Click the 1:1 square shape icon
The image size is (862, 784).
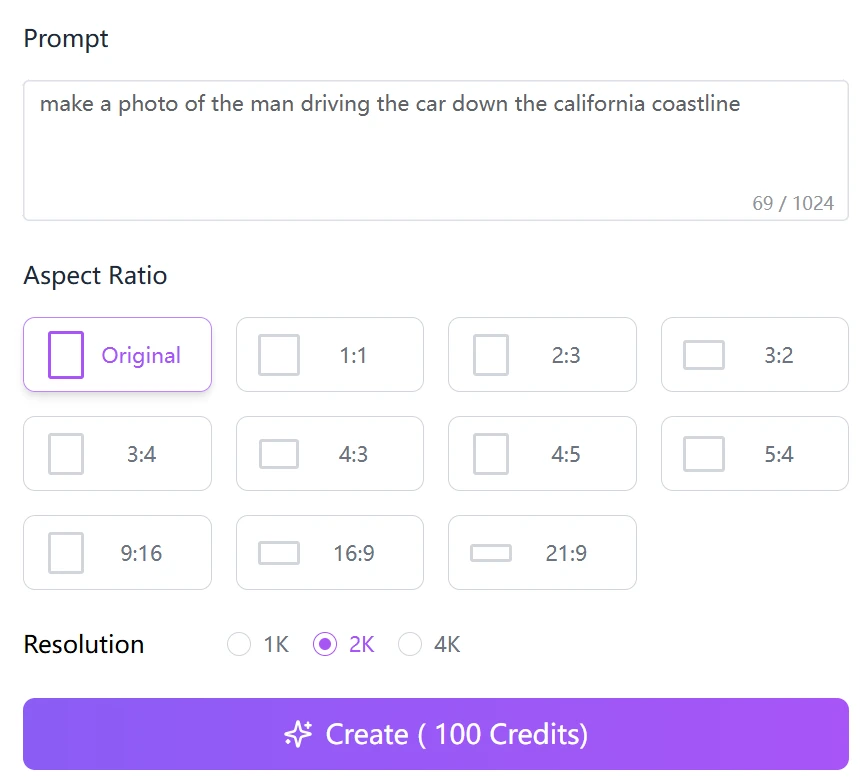click(x=279, y=355)
